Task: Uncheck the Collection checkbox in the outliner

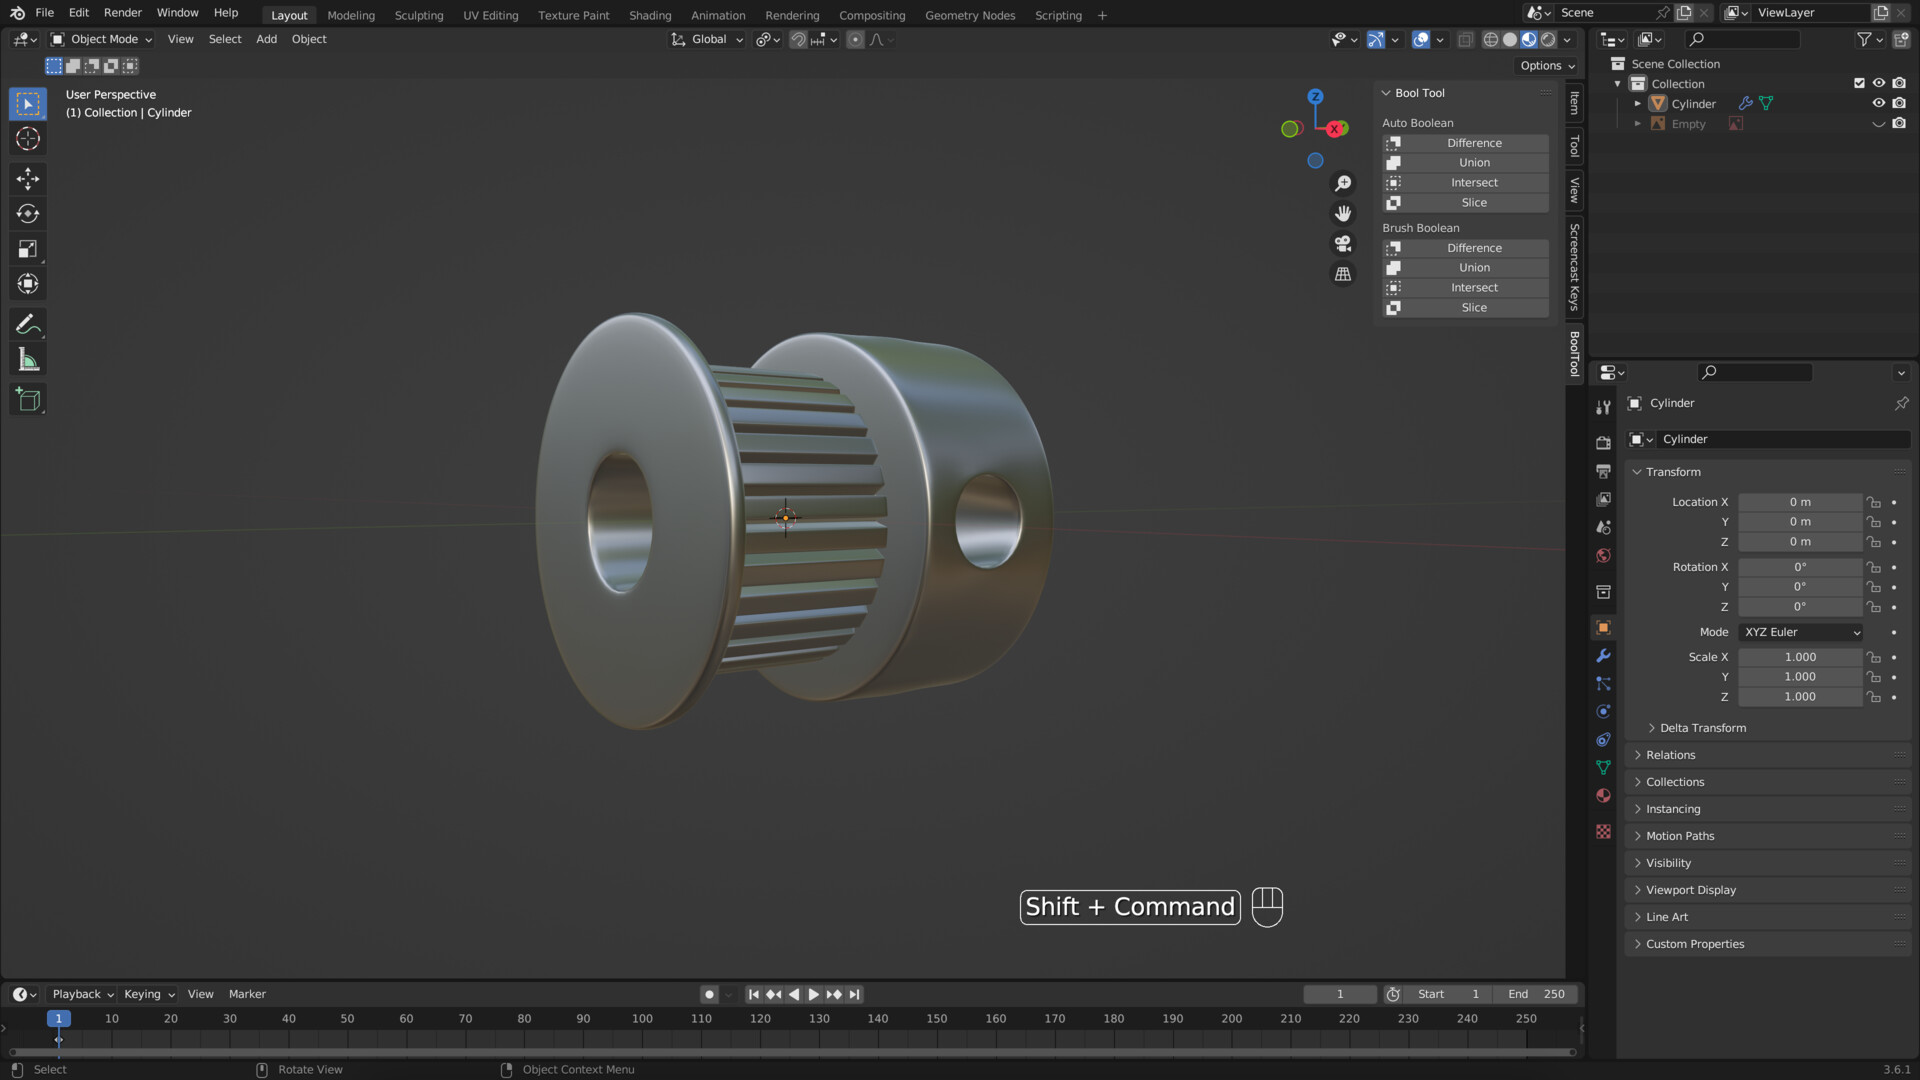Action: pos(1858,83)
